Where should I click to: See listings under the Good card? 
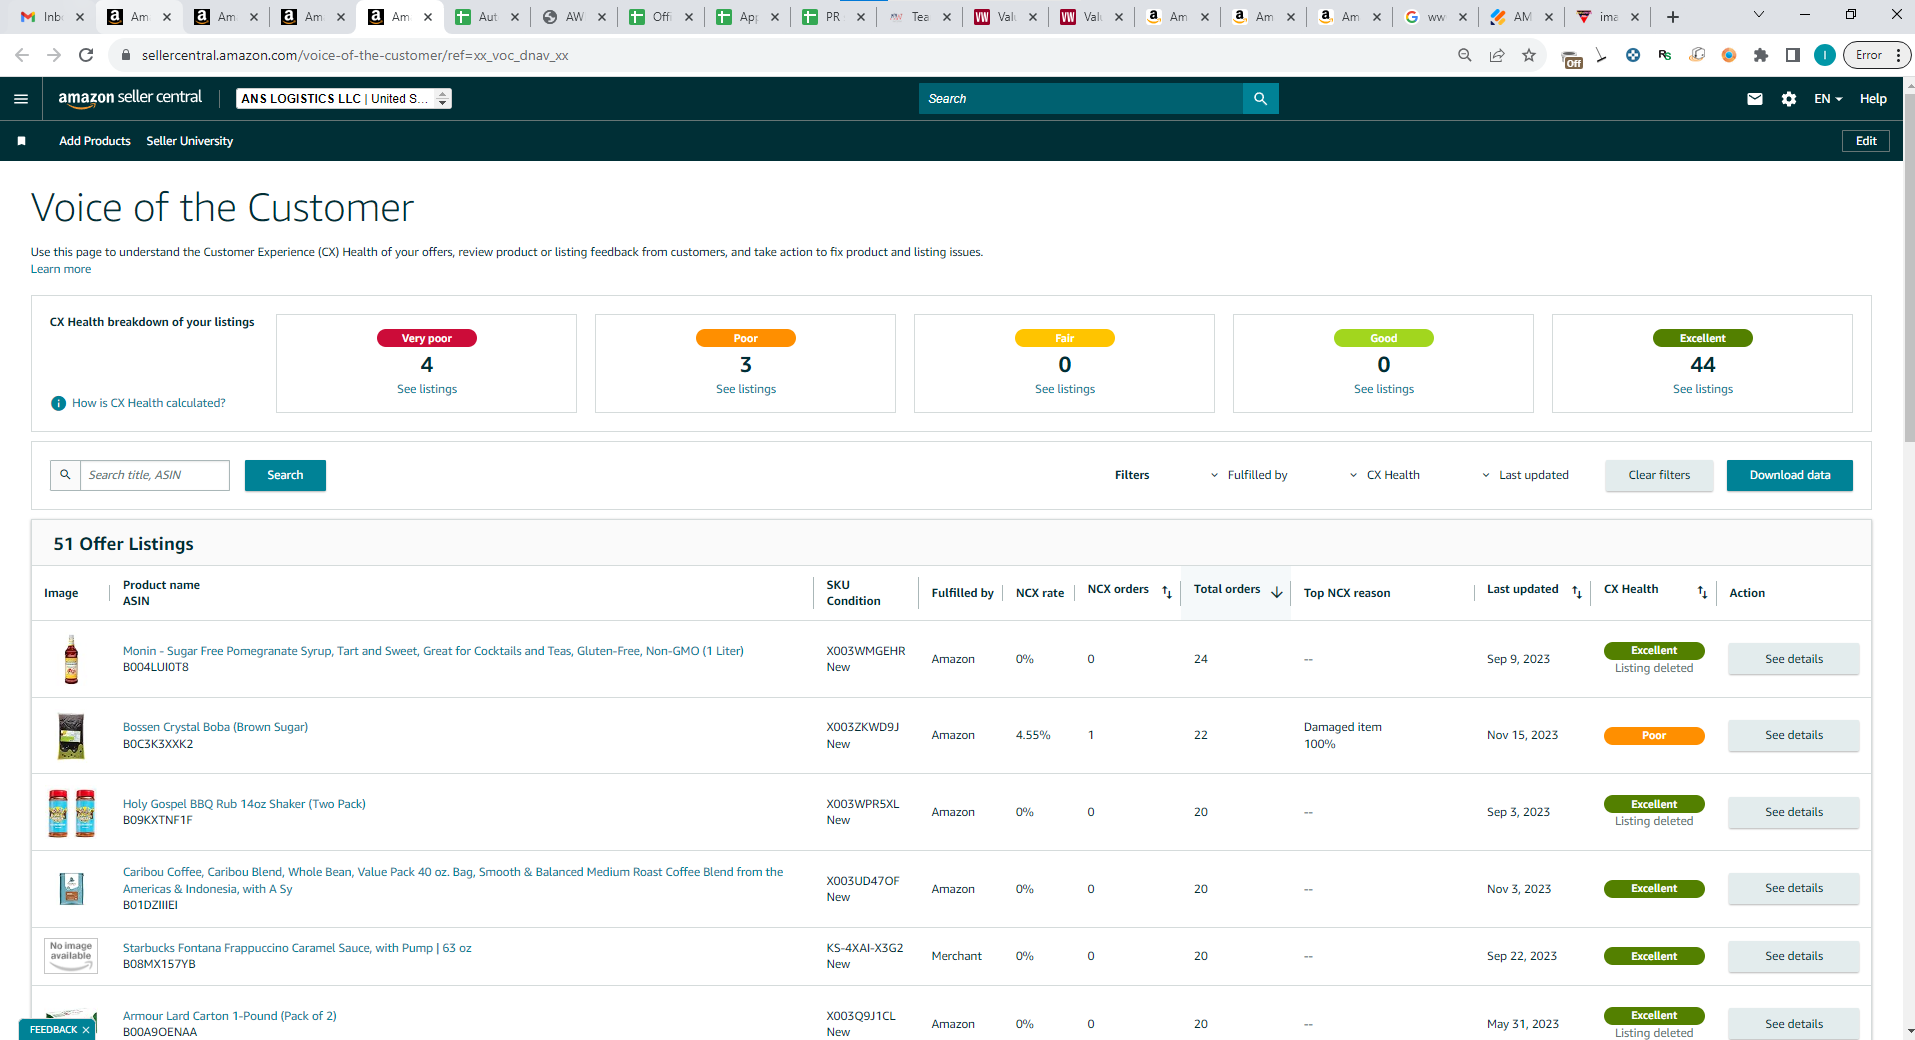[x=1384, y=389]
